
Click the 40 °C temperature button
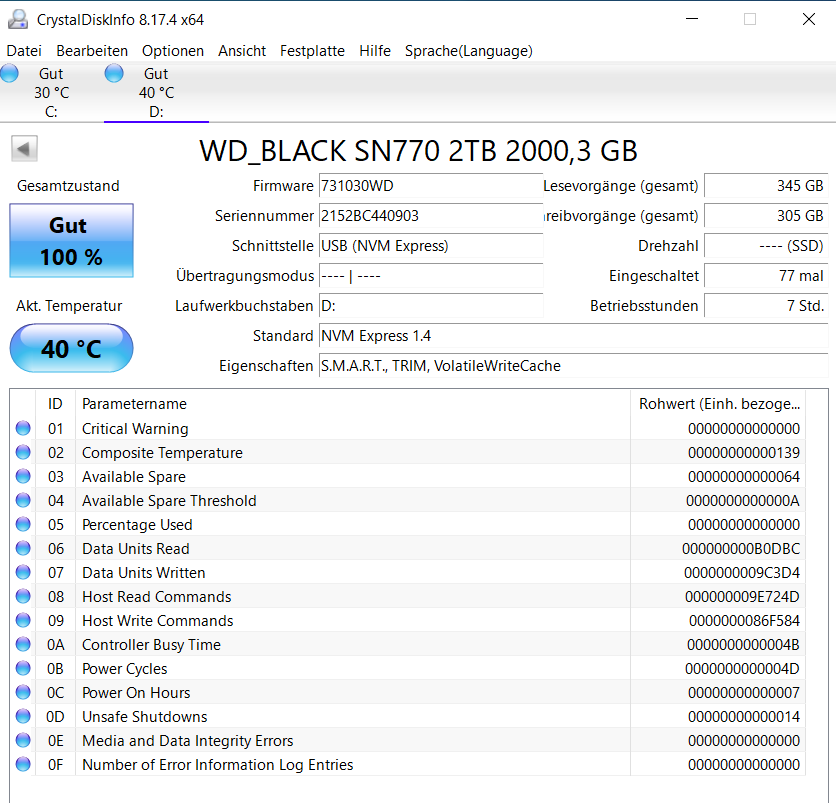(x=71, y=348)
